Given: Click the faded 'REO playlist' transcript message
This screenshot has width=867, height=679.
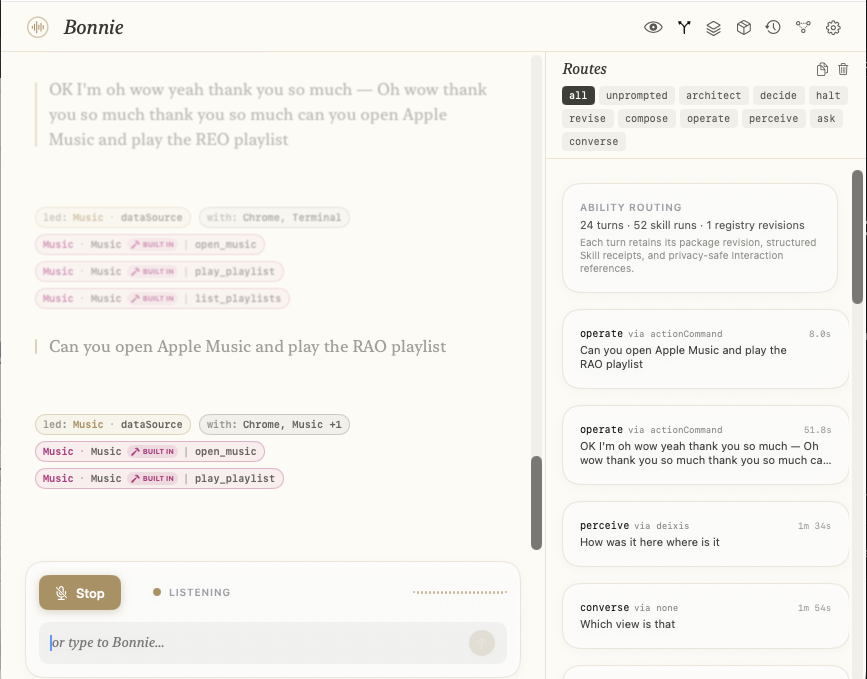Looking at the screenshot, I should pos(268,114).
